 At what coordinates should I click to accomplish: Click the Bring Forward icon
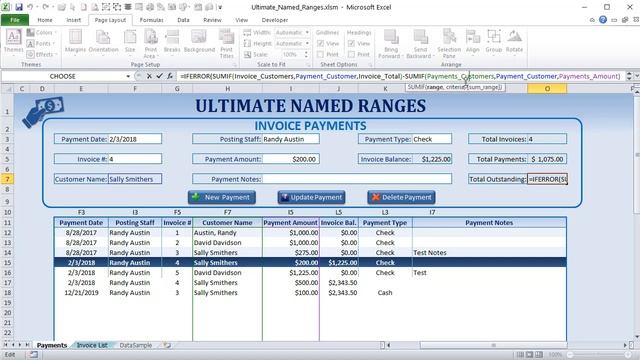tap(391, 37)
